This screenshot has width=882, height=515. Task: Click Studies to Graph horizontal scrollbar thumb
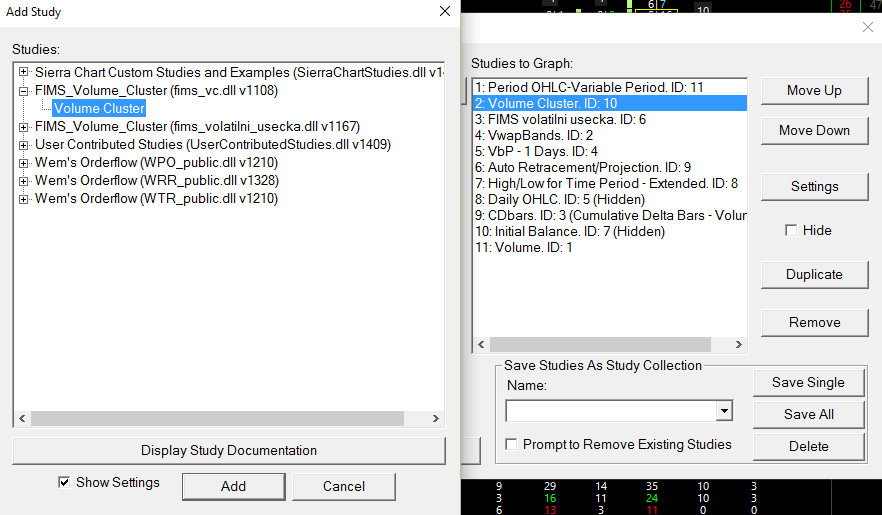click(x=600, y=344)
